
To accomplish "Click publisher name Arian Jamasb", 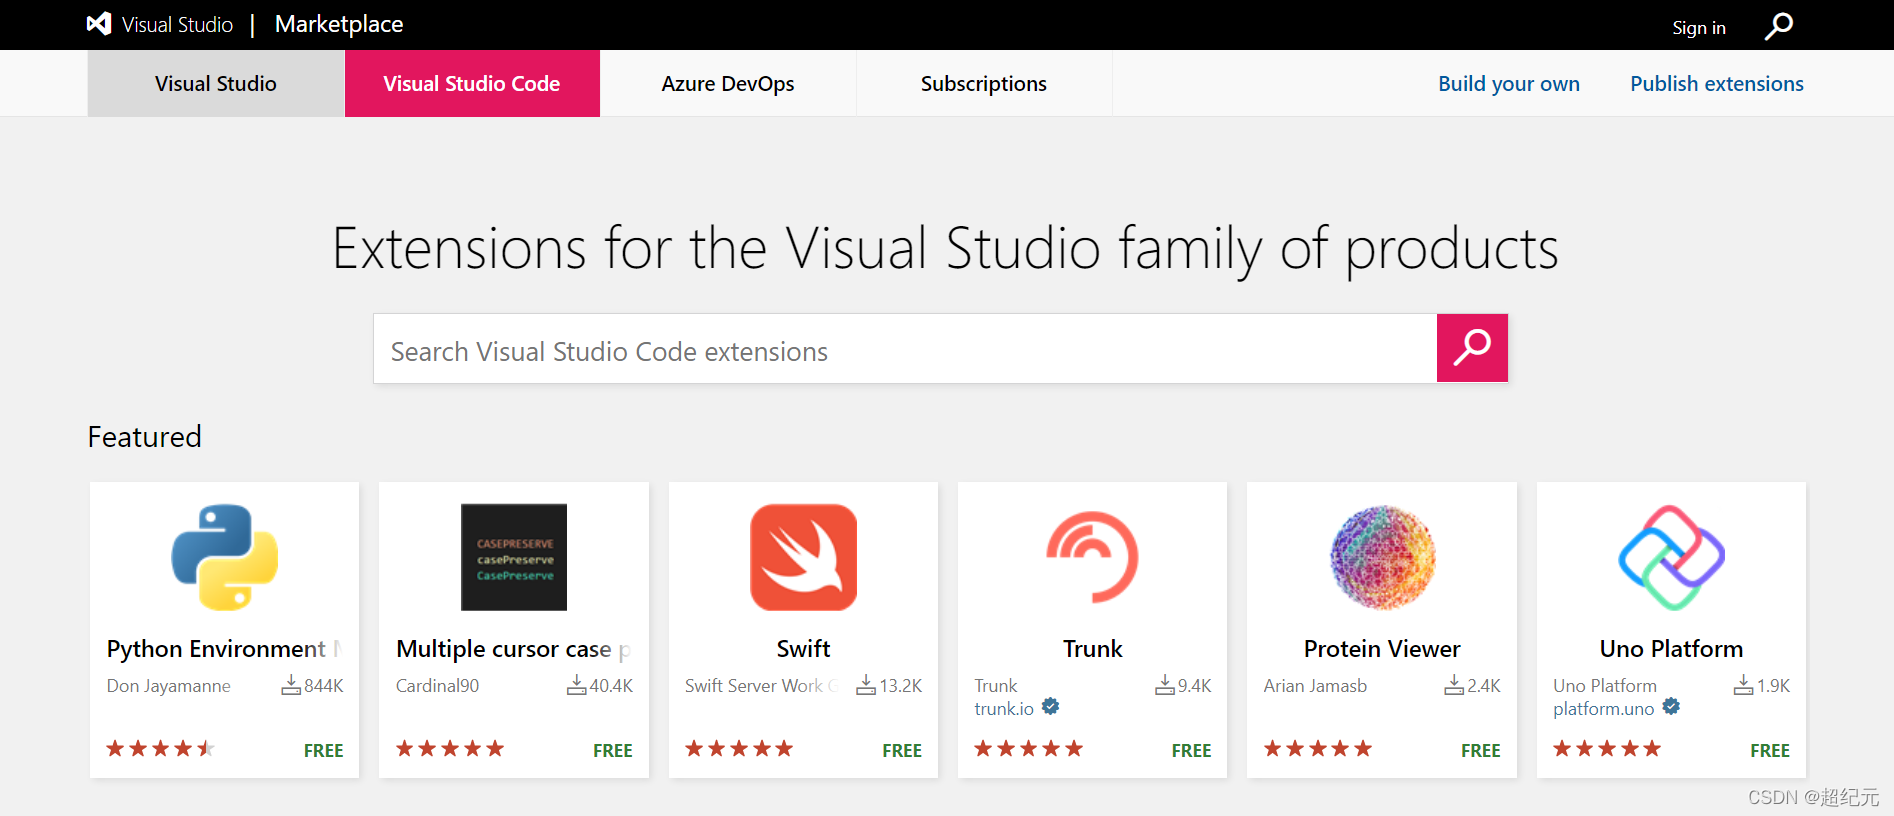I will [x=1315, y=686].
